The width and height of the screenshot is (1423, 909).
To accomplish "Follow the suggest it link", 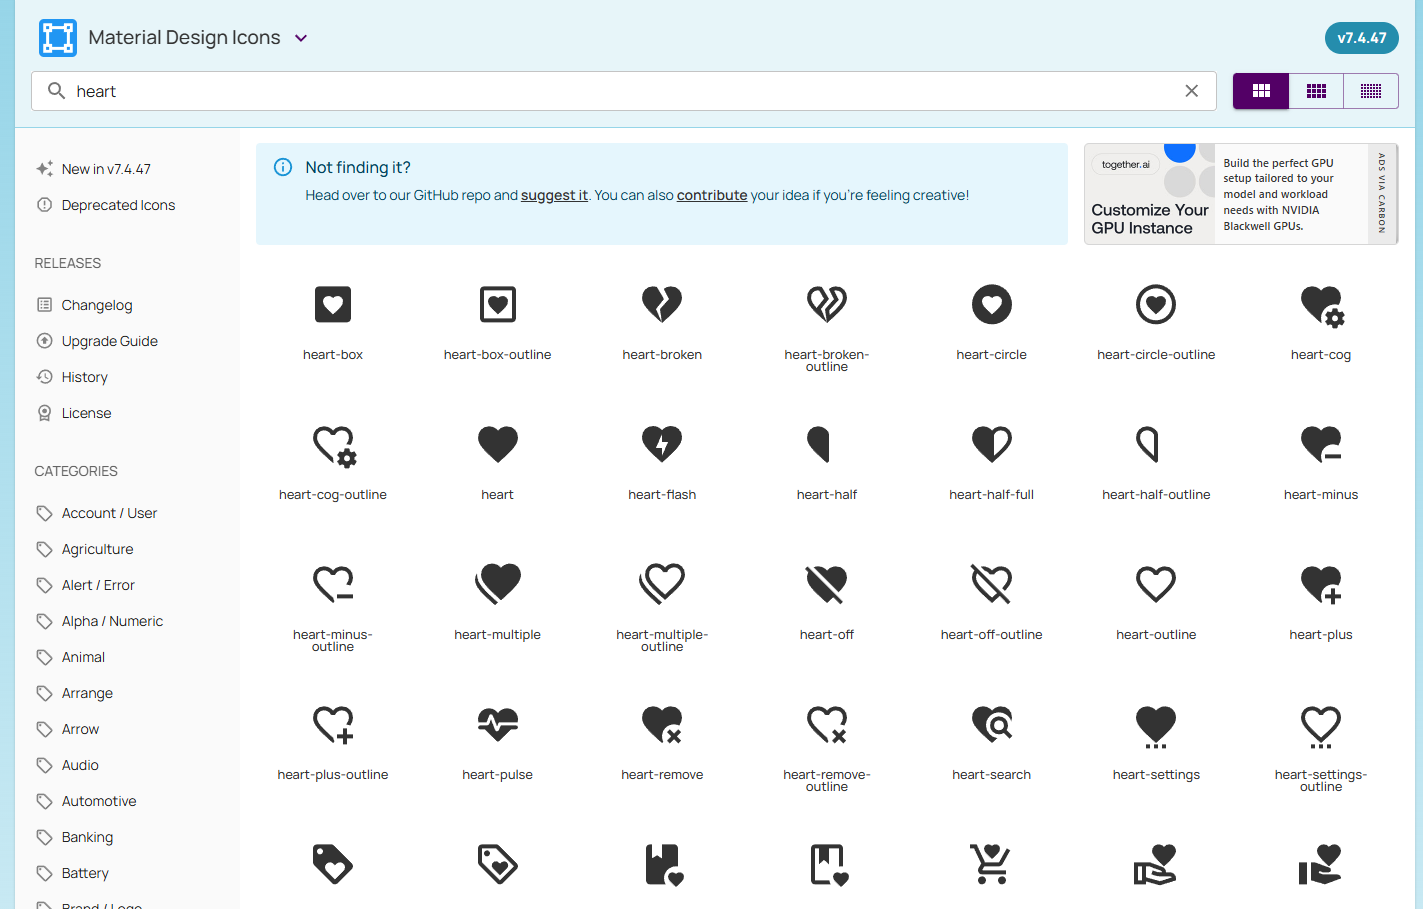I will 554,195.
